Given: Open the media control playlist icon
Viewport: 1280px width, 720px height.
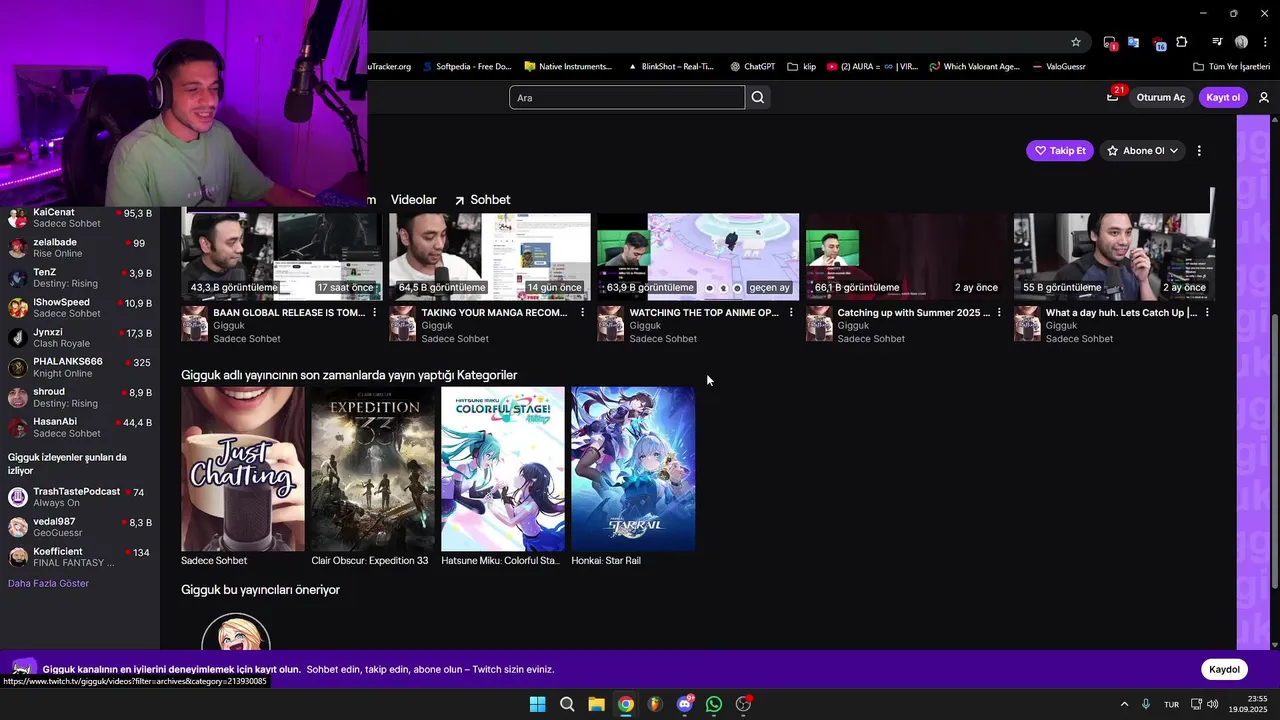Looking at the screenshot, I should 1217,42.
